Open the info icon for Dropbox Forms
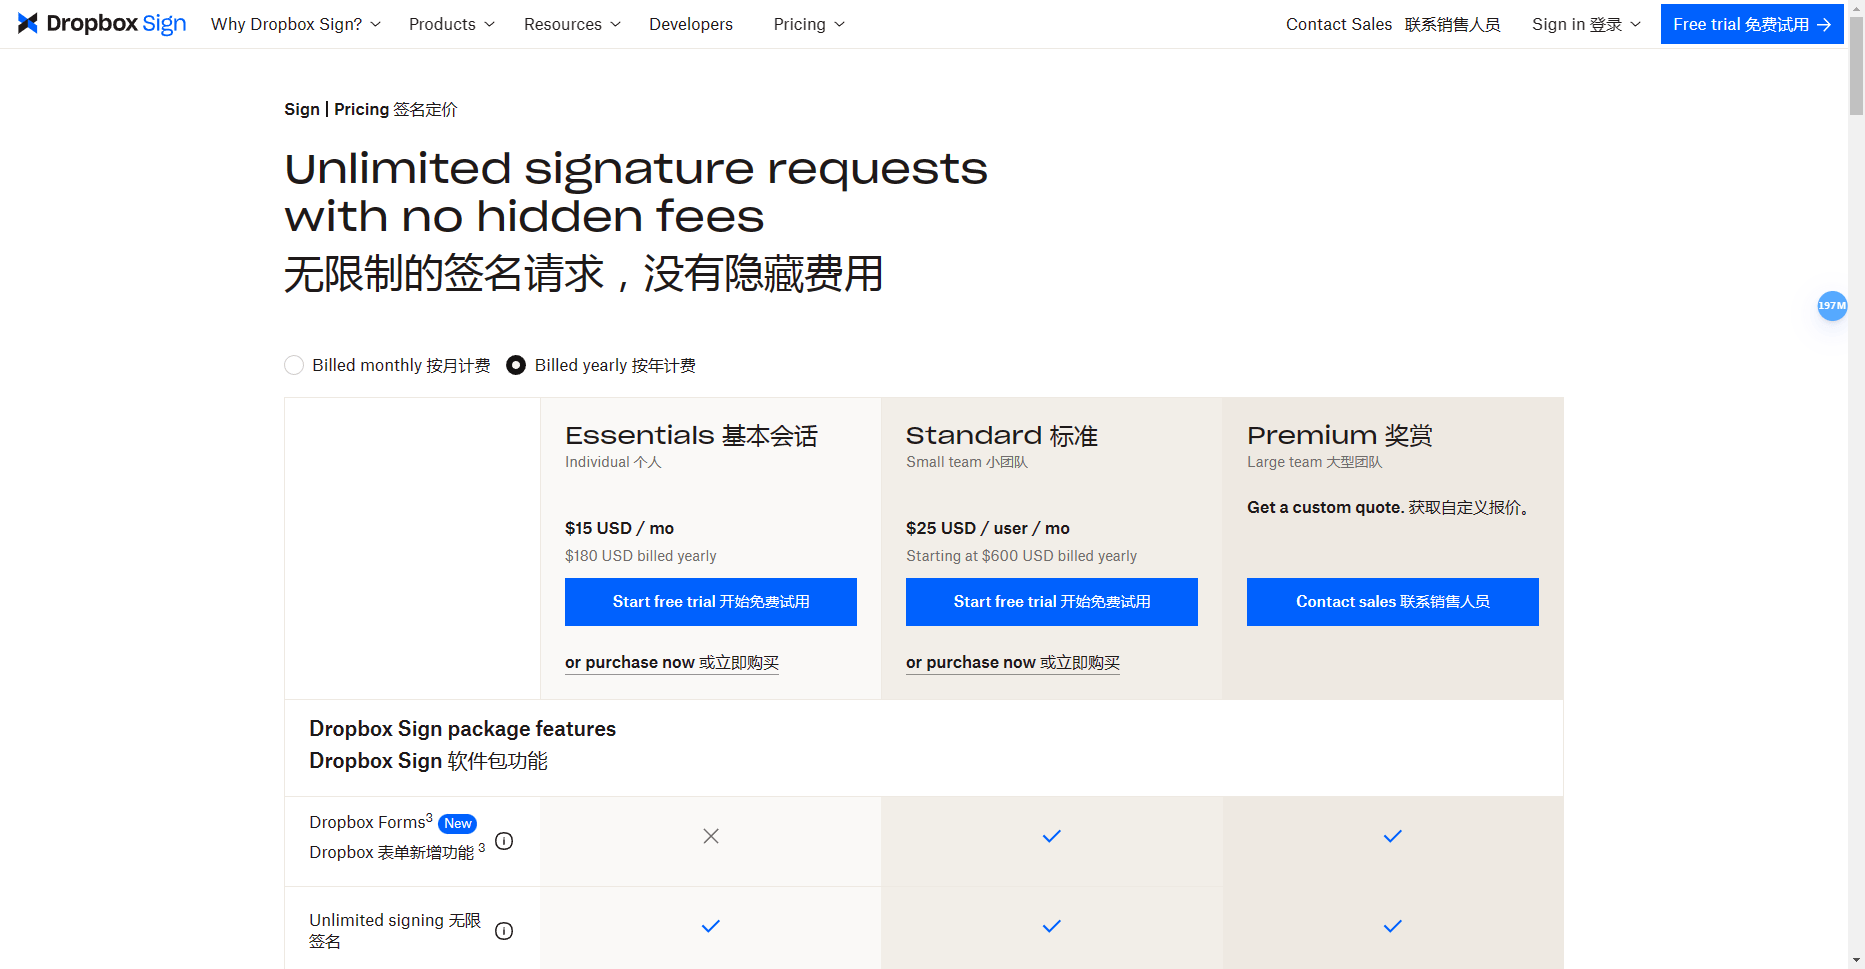The image size is (1865, 969). coord(504,841)
